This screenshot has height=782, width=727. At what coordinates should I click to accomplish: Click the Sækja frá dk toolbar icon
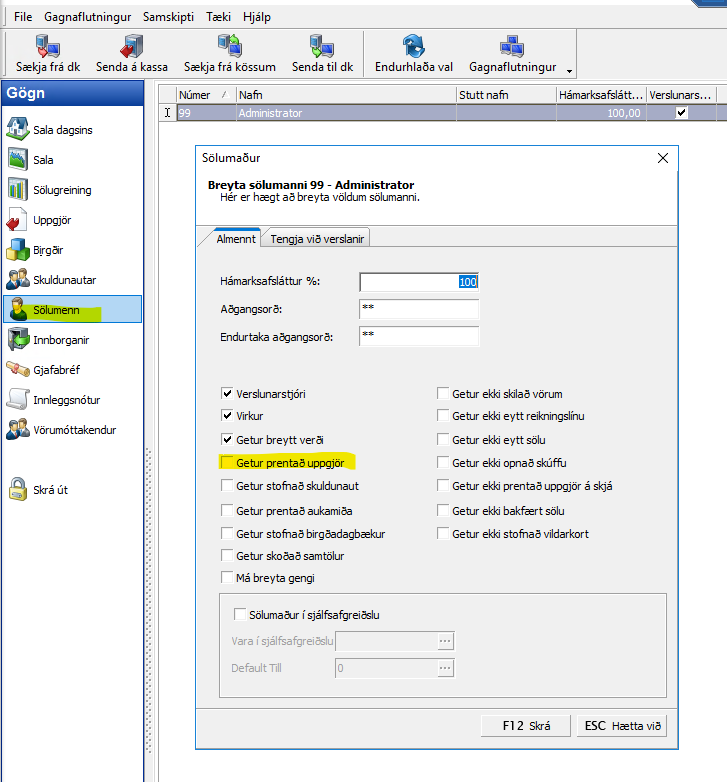click(x=47, y=46)
